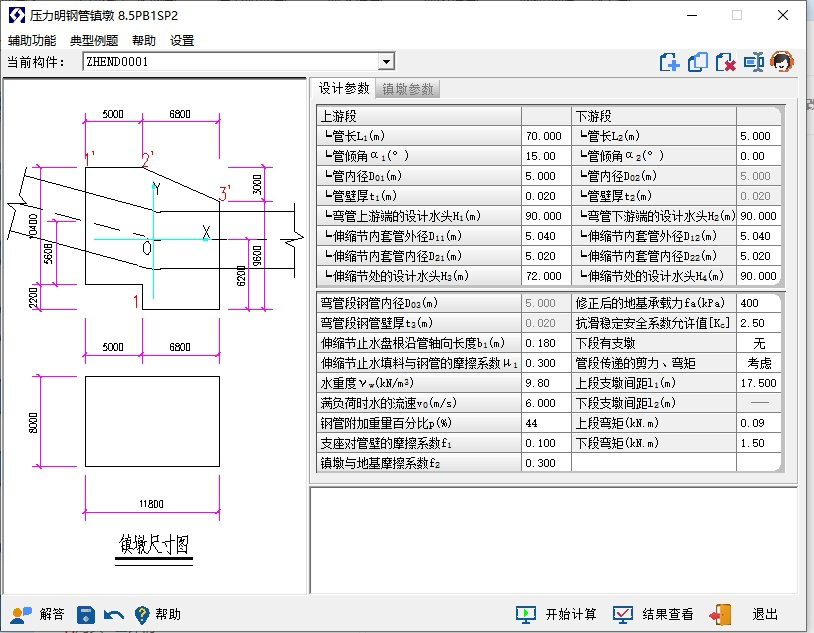Select the 地基承载力fa value 400
Image resolution: width=814 pixels, height=633 pixels.
758,303
